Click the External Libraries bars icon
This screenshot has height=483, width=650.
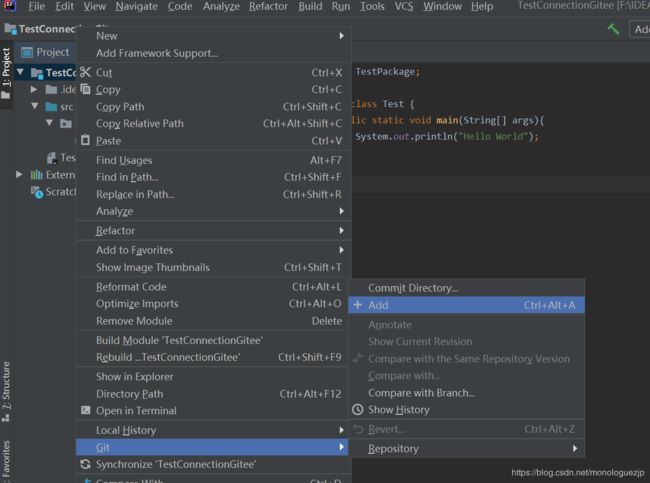pos(36,175)
